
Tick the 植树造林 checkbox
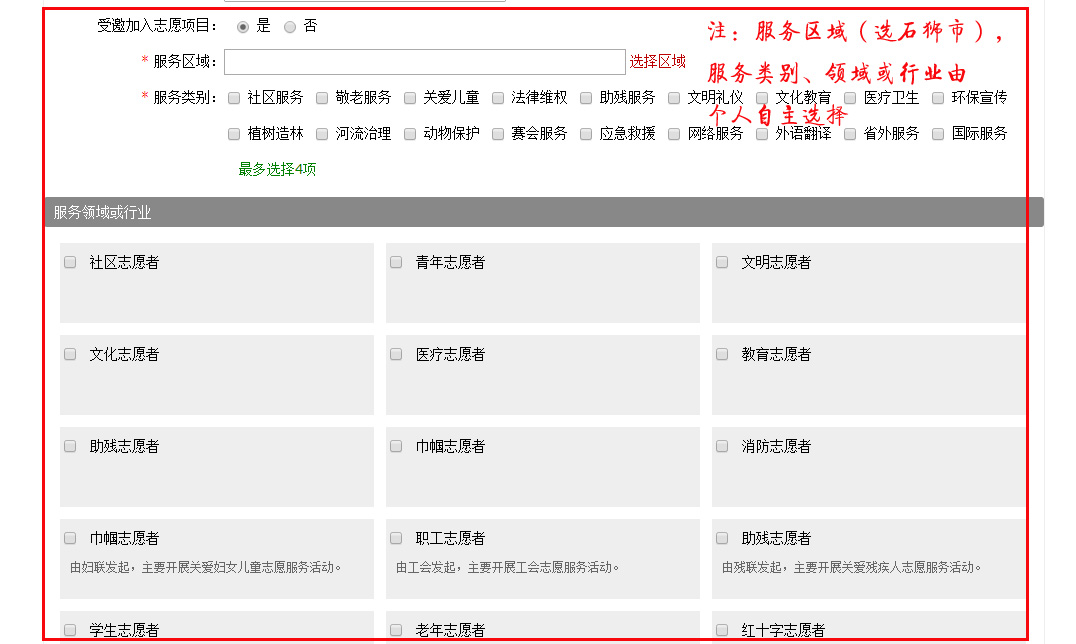point(234,134)
